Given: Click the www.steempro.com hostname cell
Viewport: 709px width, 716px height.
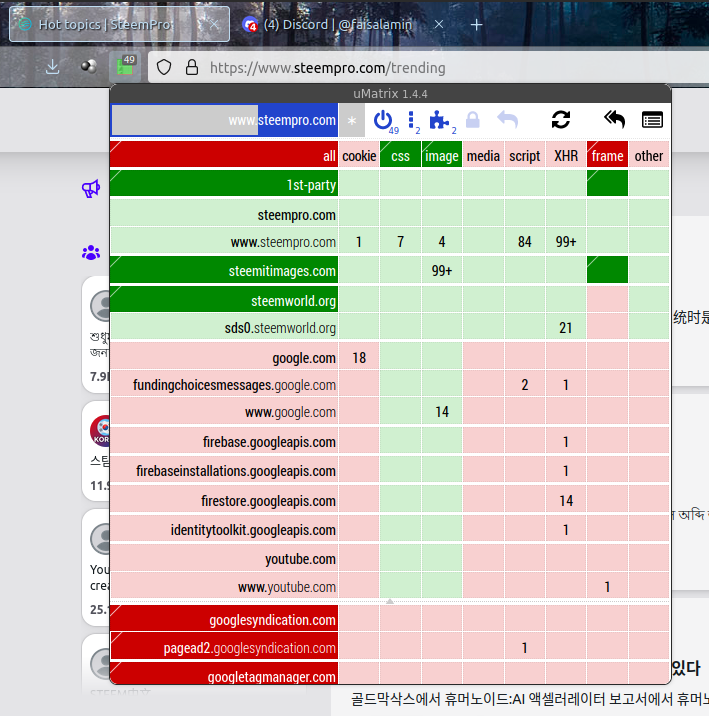Looking at the screenshot, I should pyautogui.click(x=224, y=241).
